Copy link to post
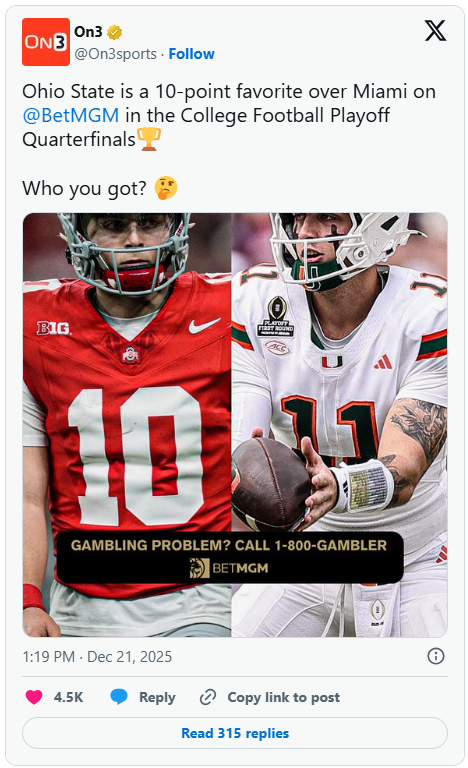 click(283, 697)
